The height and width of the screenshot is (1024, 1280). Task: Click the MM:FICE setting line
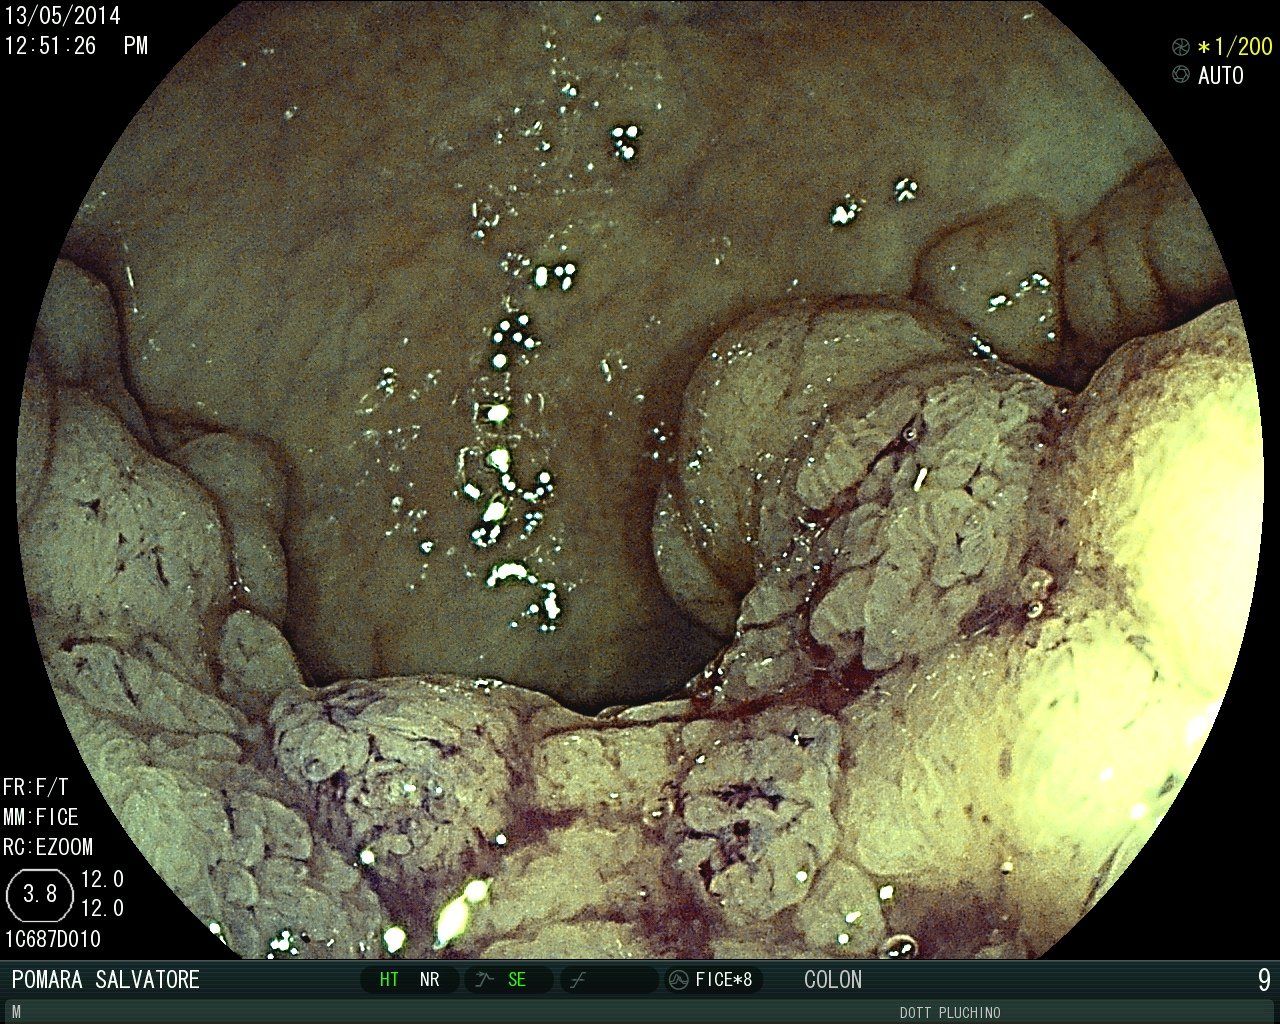coord(41,817)
